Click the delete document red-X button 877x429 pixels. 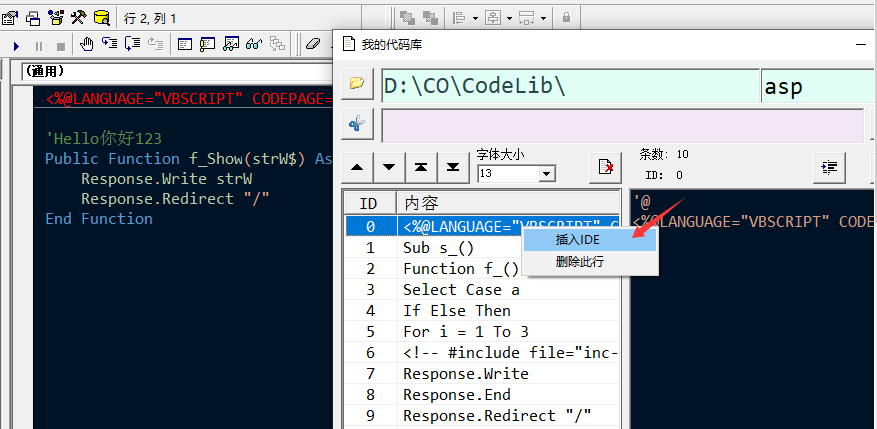pyautogui.click(x=606, y=167)
